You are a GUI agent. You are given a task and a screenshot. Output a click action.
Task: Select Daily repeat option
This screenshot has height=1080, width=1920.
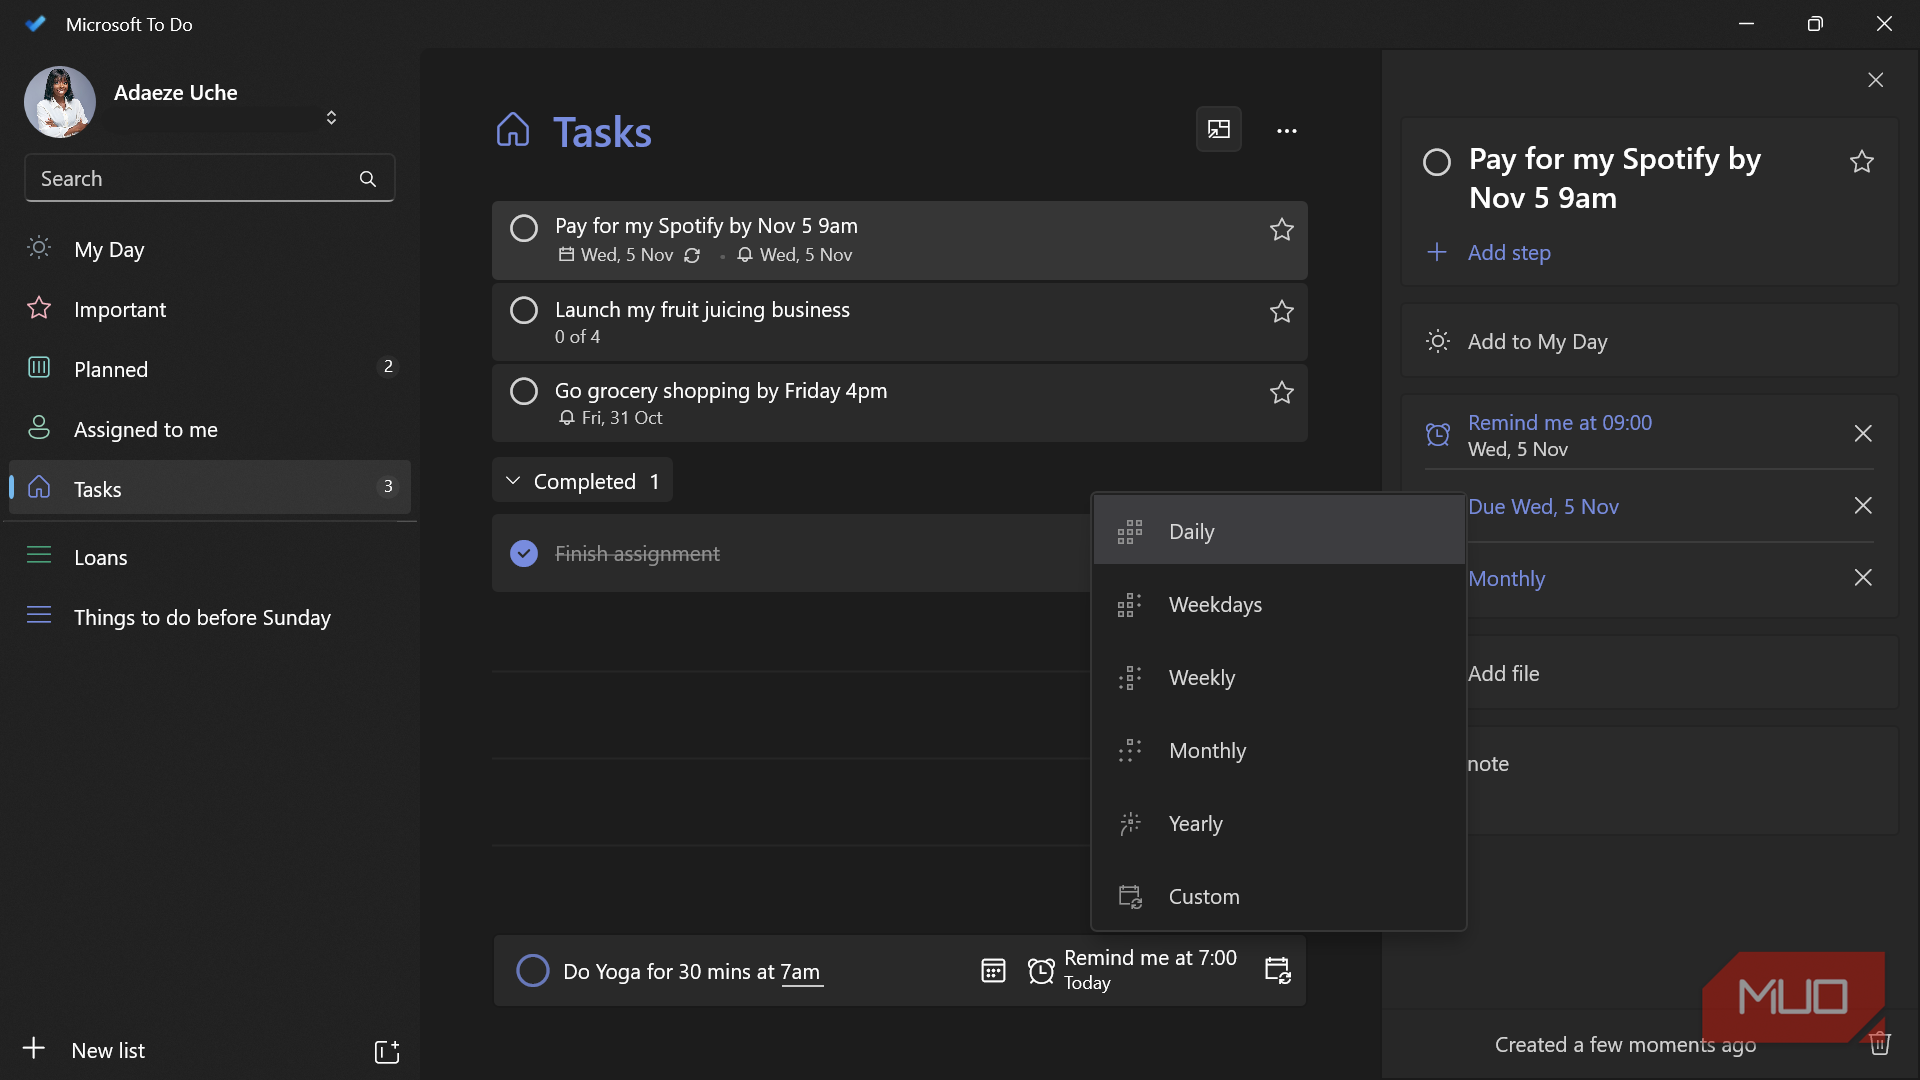point(1278,532)
